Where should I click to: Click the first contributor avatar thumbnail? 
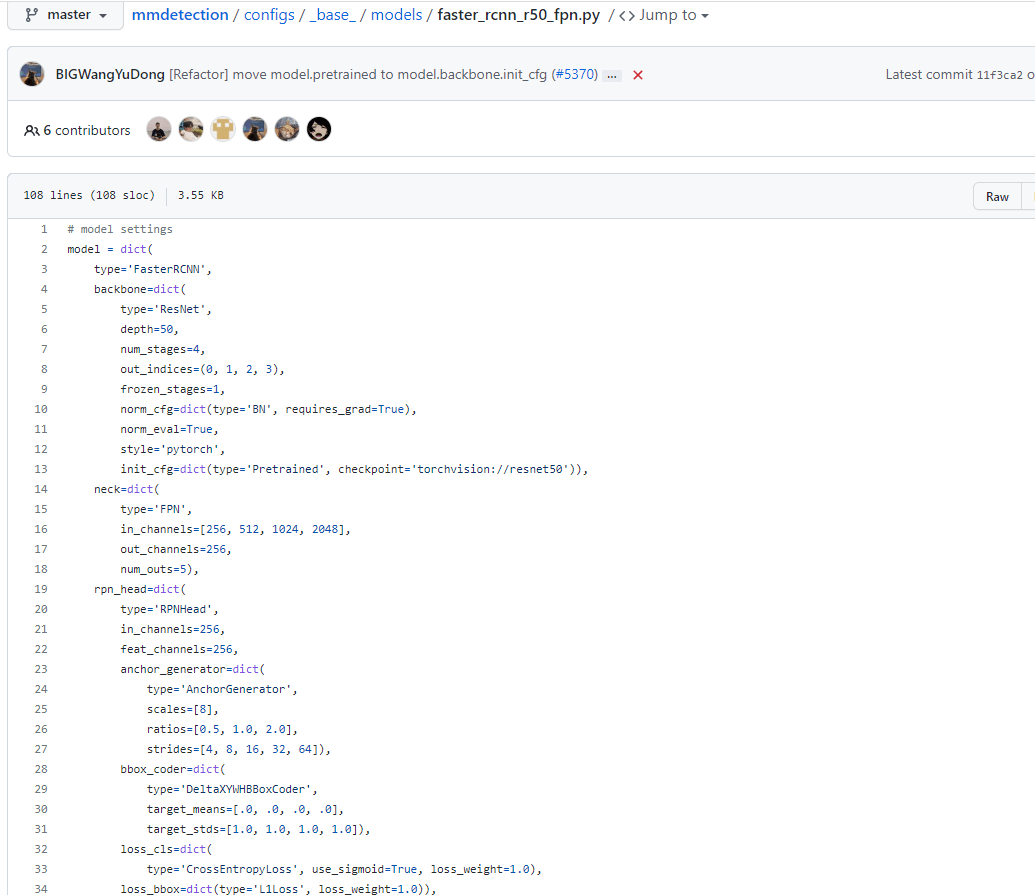(158, 128)
